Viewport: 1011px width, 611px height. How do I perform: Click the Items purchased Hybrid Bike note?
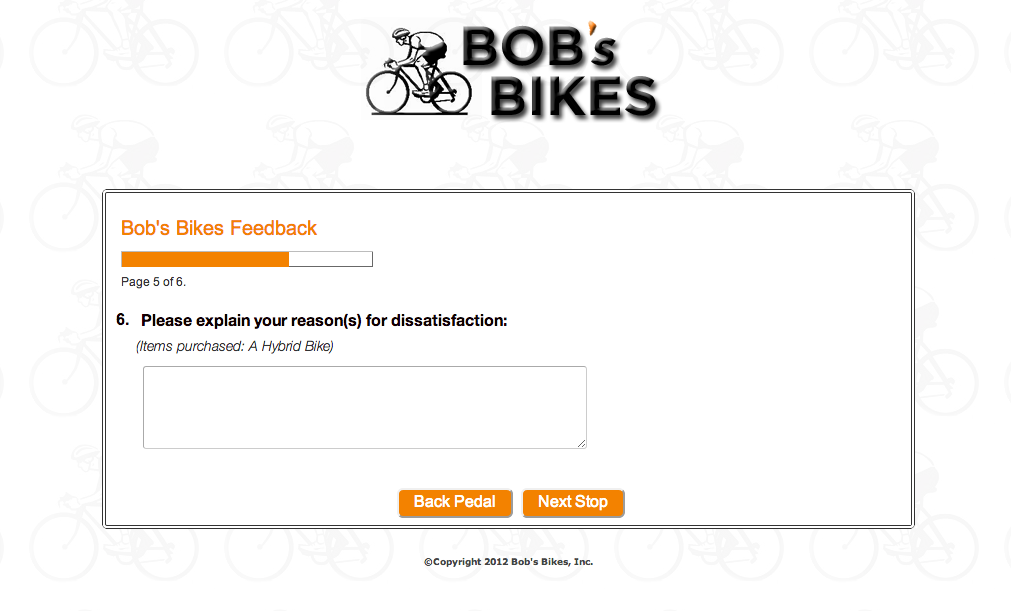(x=235, y=346)
